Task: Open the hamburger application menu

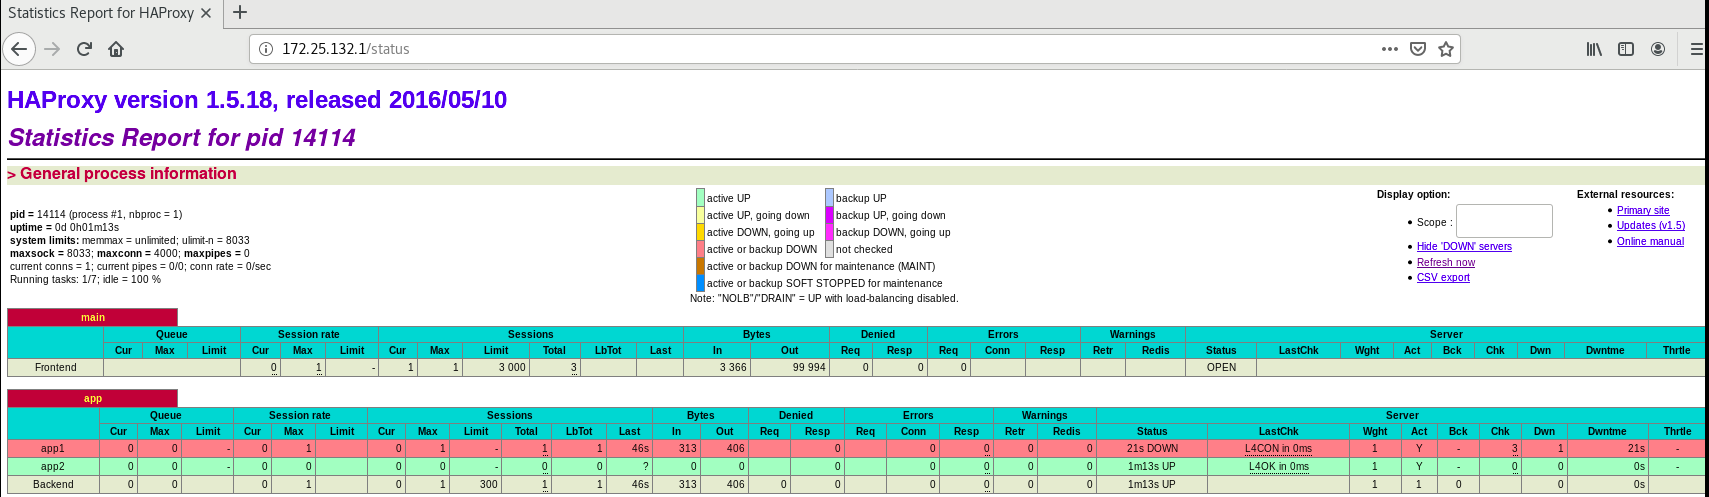Action: click(1697, 49)
